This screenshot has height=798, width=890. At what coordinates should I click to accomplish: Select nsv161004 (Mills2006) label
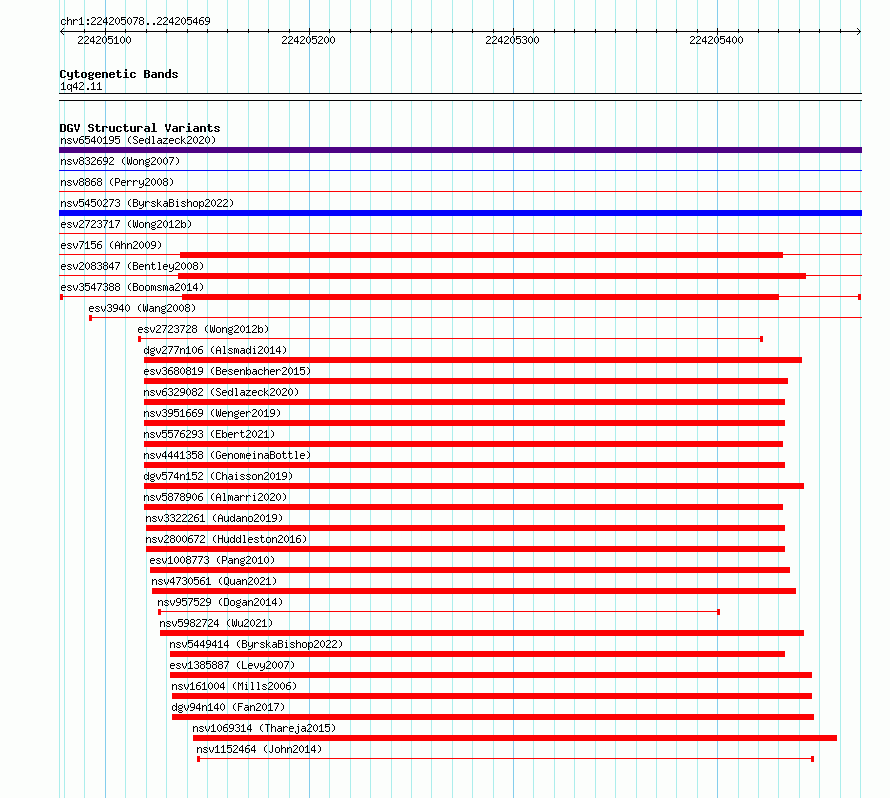[234, 686]
